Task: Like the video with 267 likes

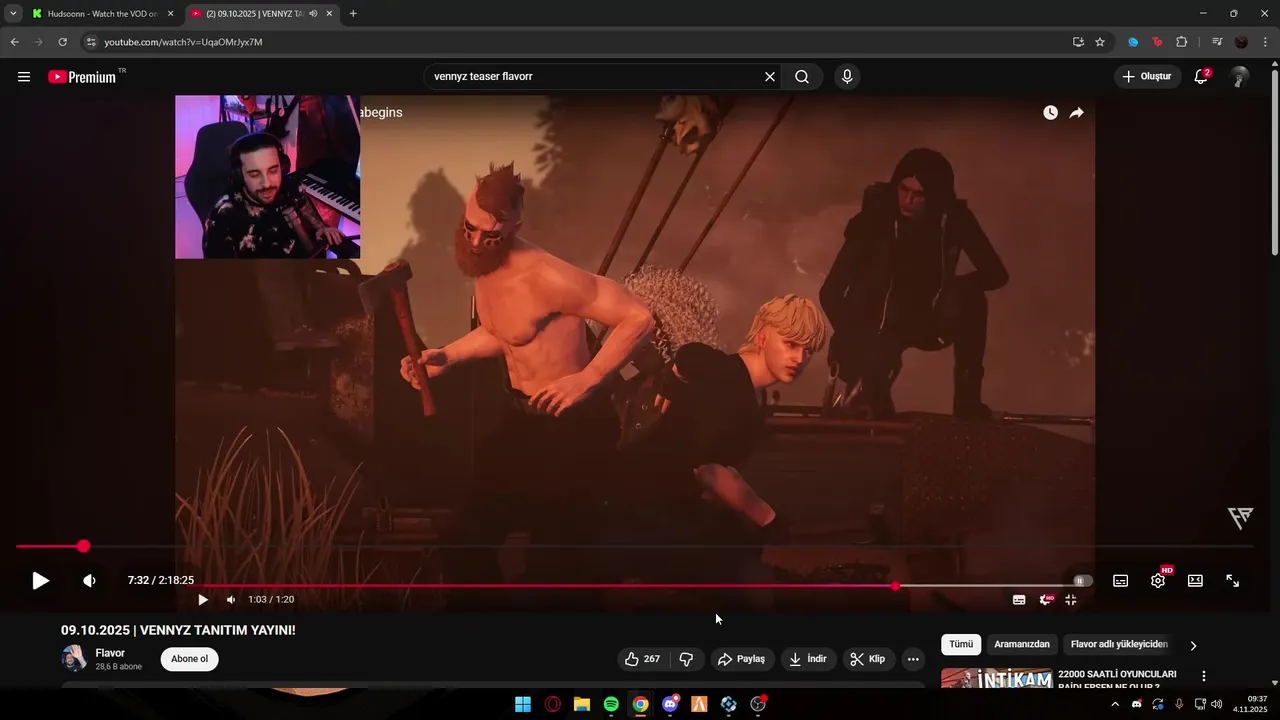Action: (642, 659)
